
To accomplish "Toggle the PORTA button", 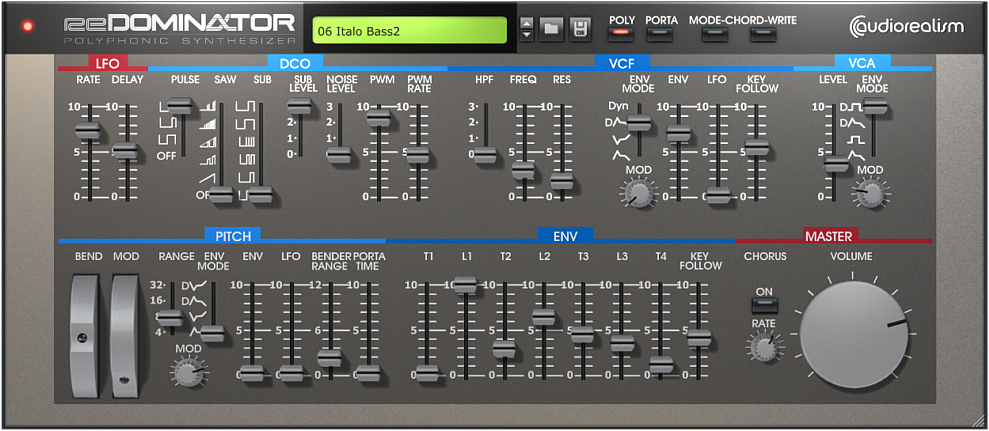I will [x=660, y=33].
